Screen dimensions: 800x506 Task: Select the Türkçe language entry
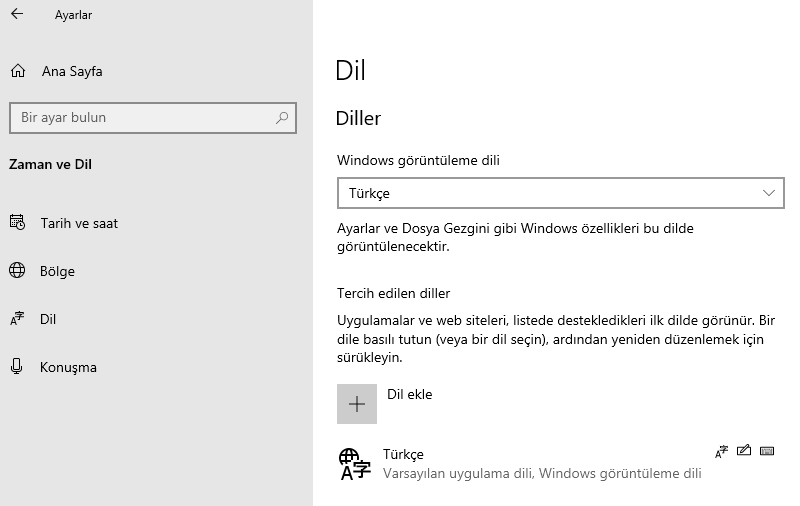560,464
